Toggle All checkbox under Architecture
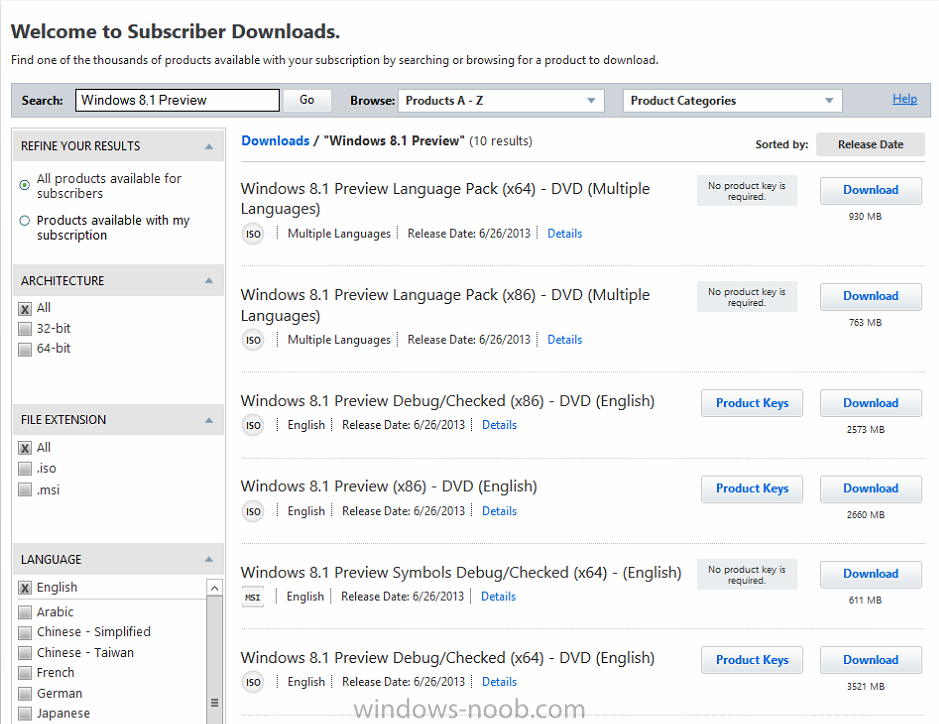This screenshot has width=939, height=724. (x=25, y=309)
